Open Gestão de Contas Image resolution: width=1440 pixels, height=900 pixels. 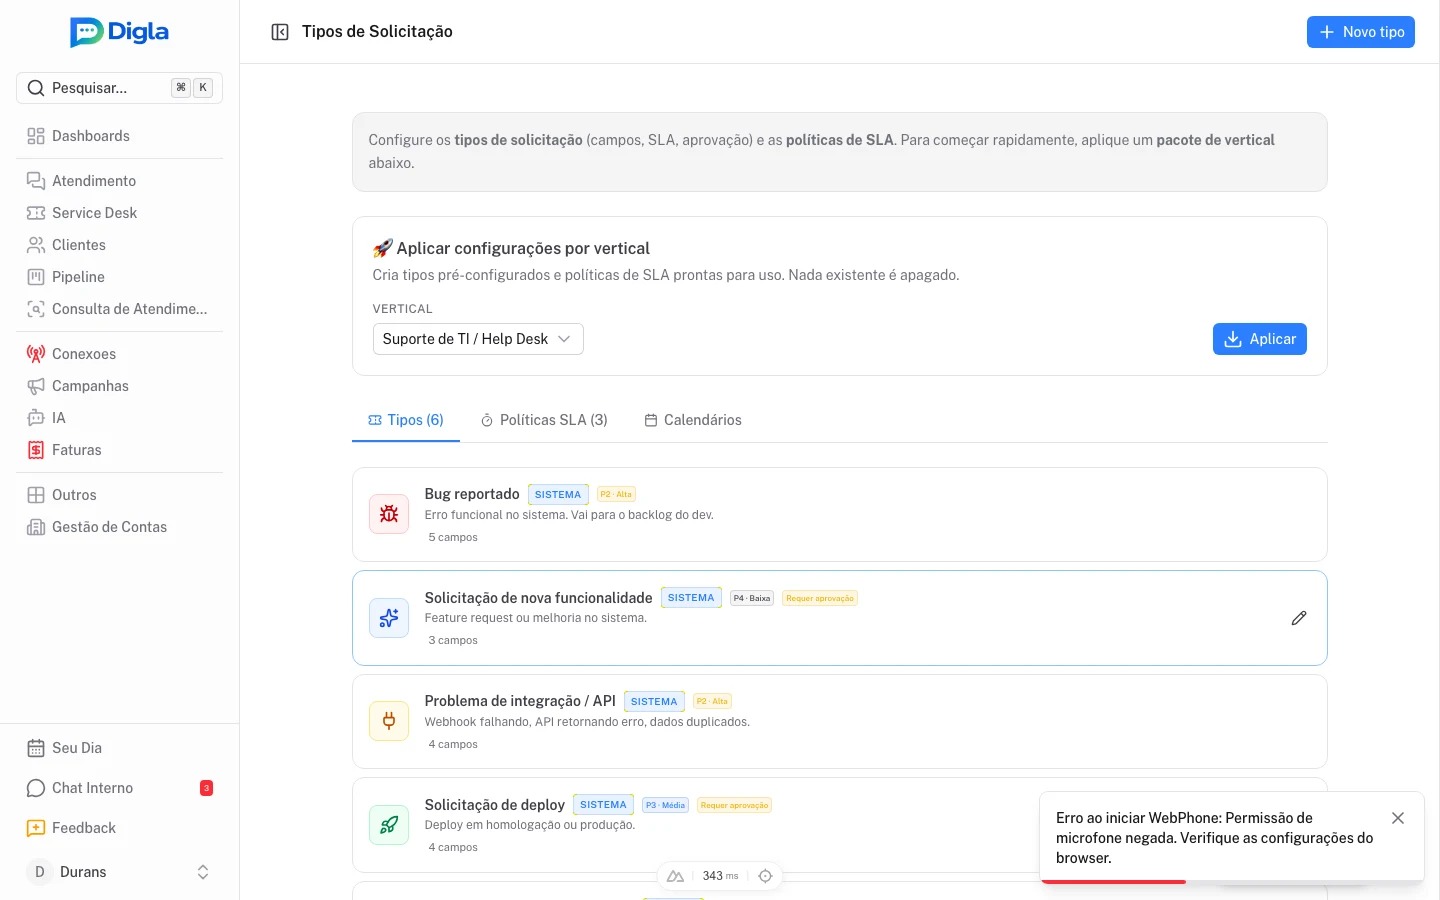(120, 527)
